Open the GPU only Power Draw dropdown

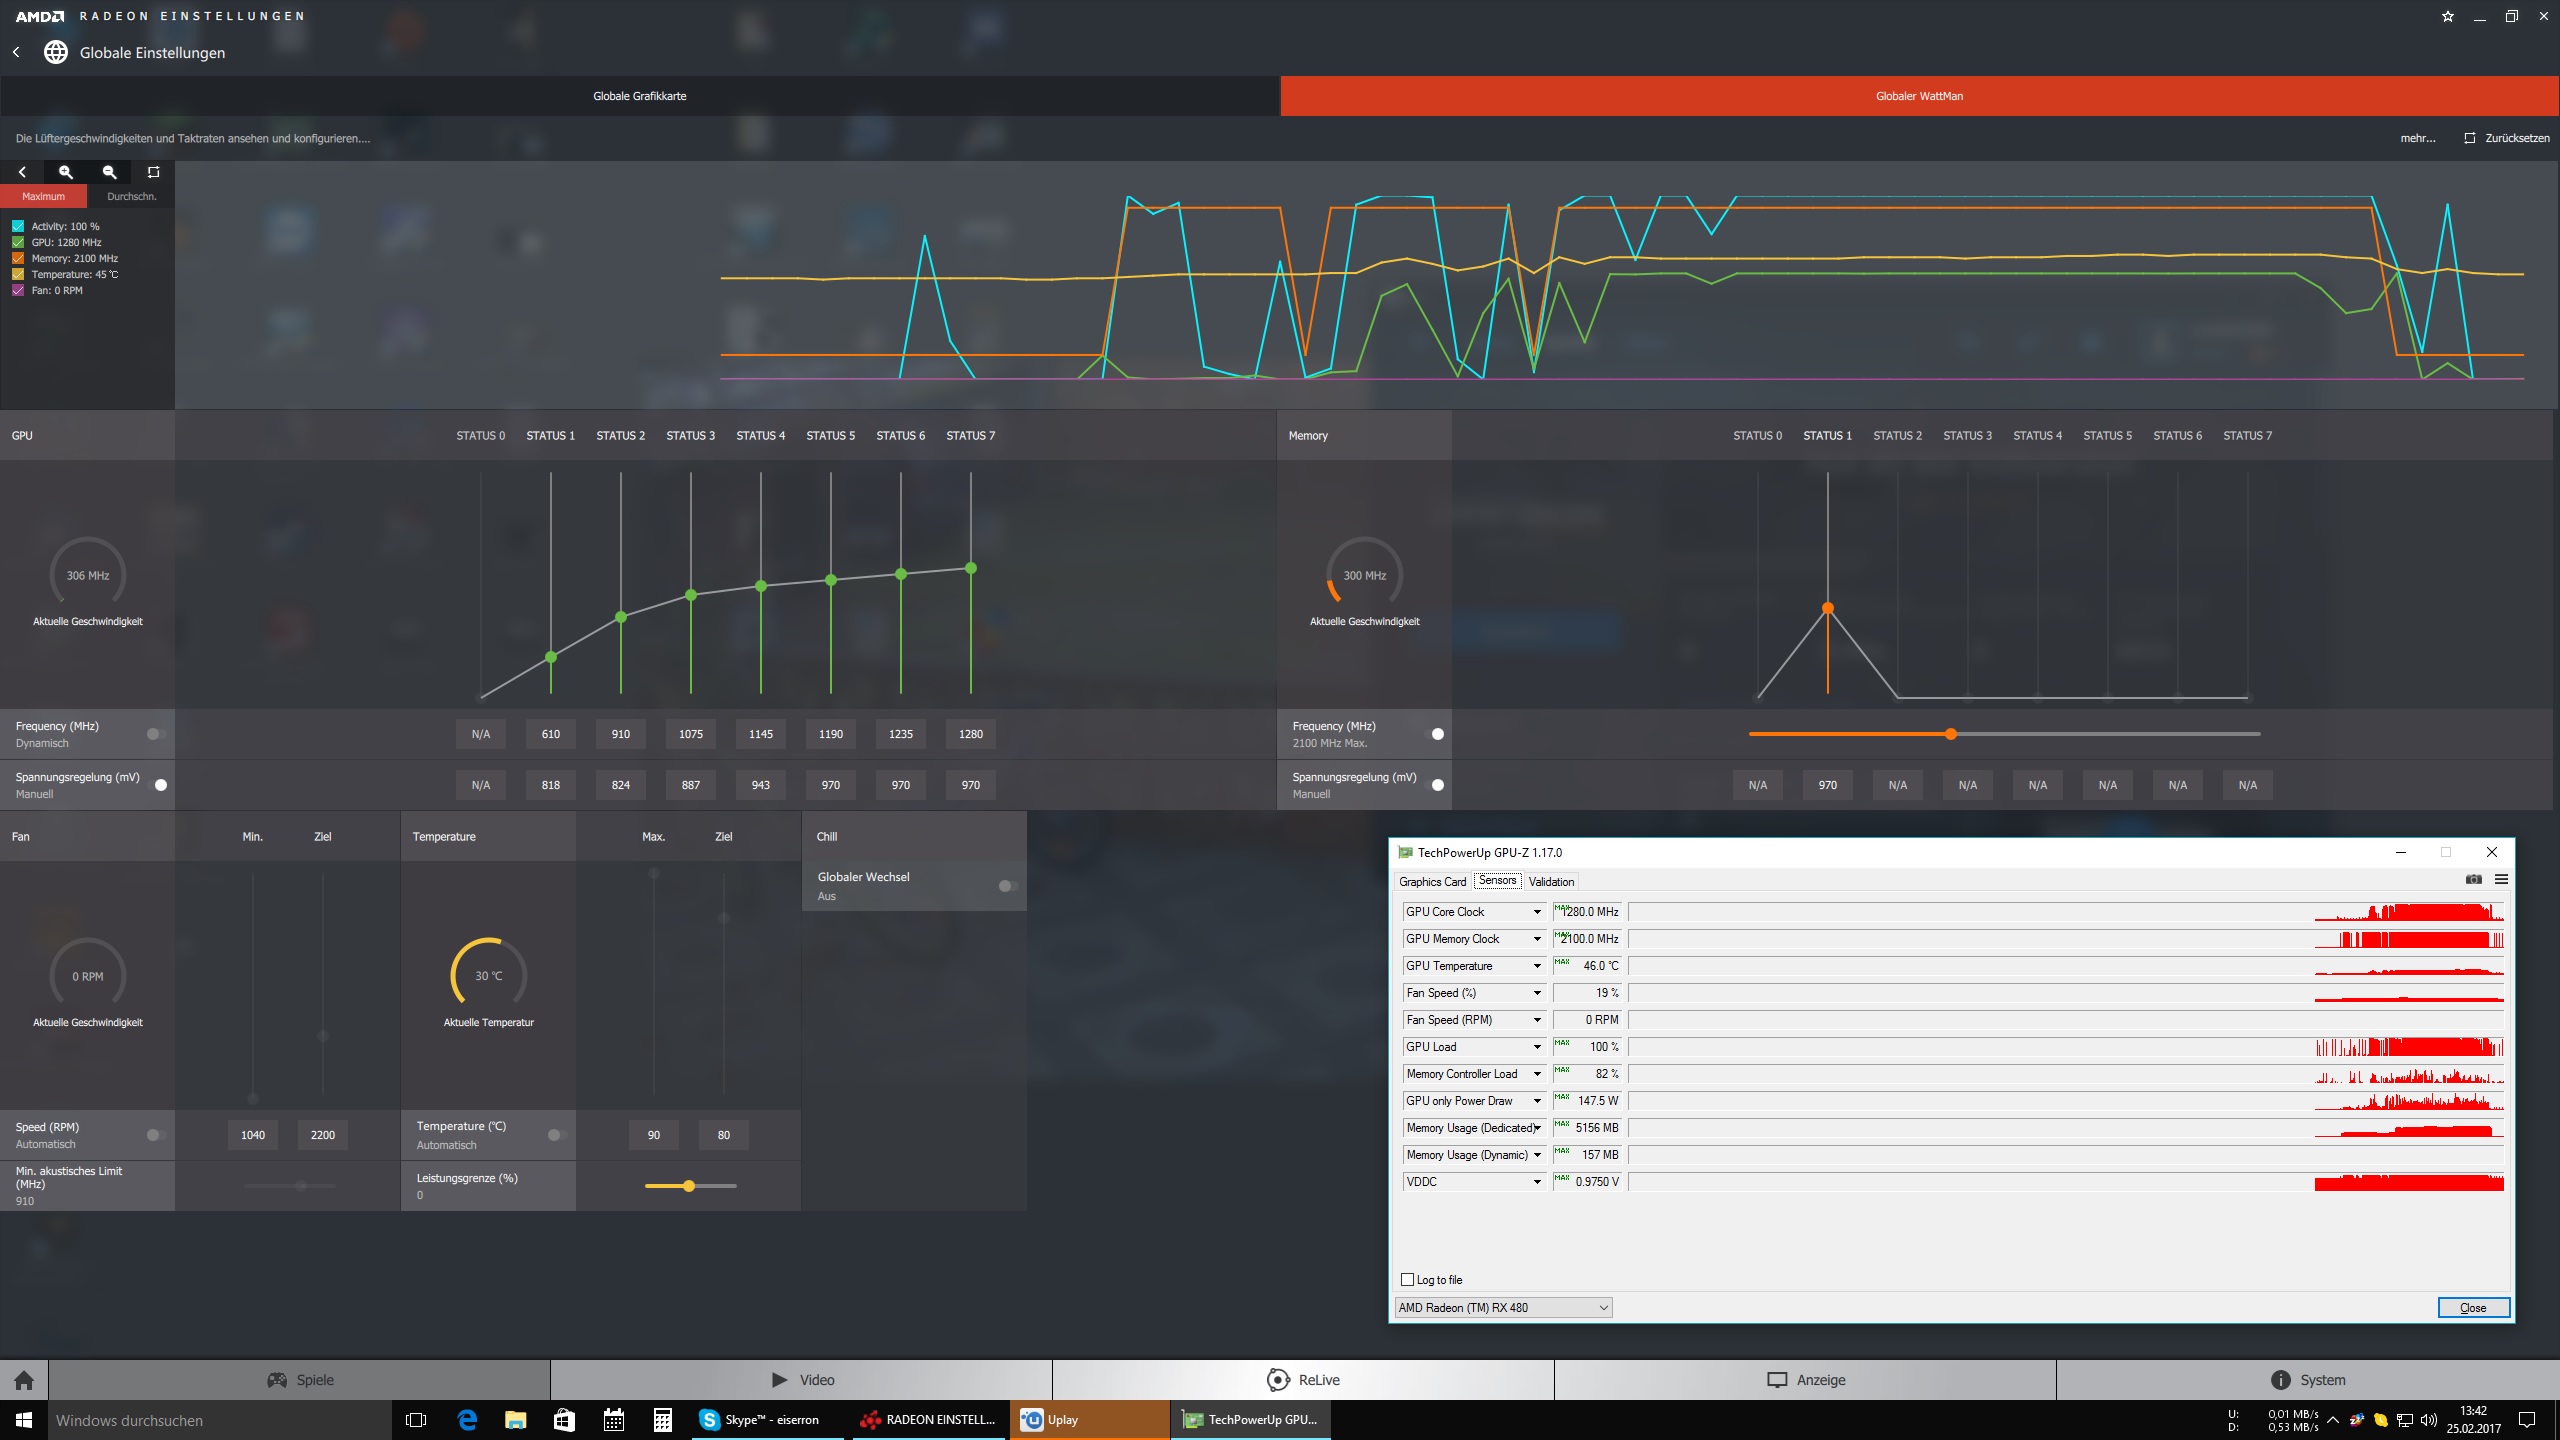[x=1537, y=1101]
